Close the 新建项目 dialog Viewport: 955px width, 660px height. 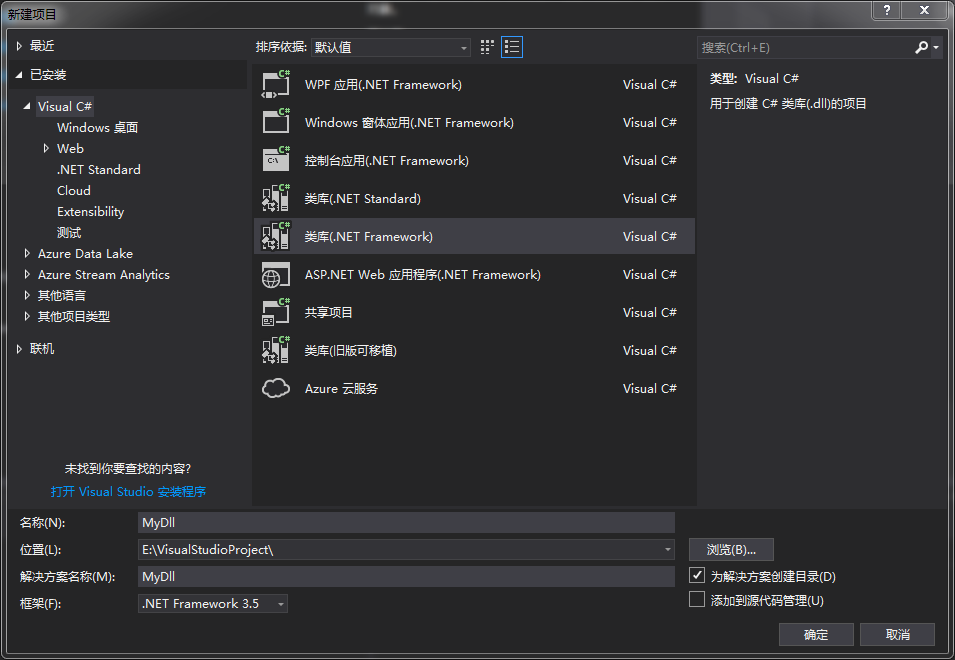925,10
